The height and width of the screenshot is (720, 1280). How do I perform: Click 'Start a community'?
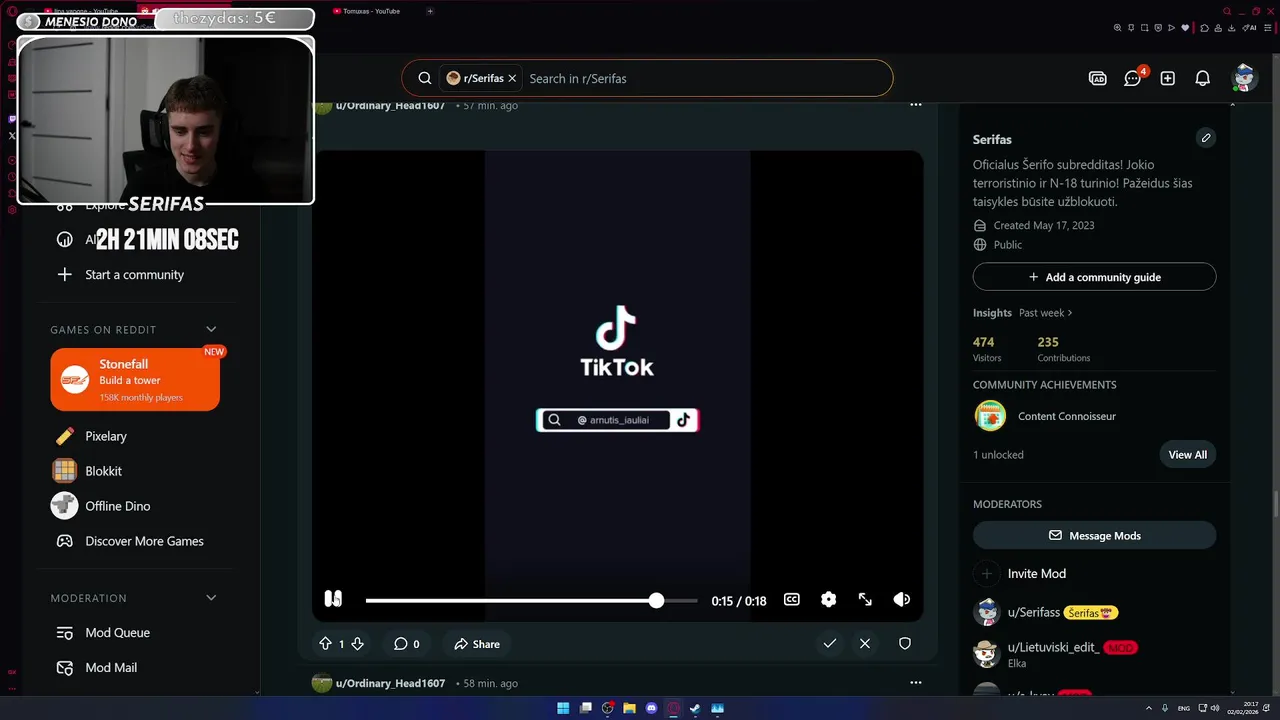pyautogui.click(x=135, y=274)
